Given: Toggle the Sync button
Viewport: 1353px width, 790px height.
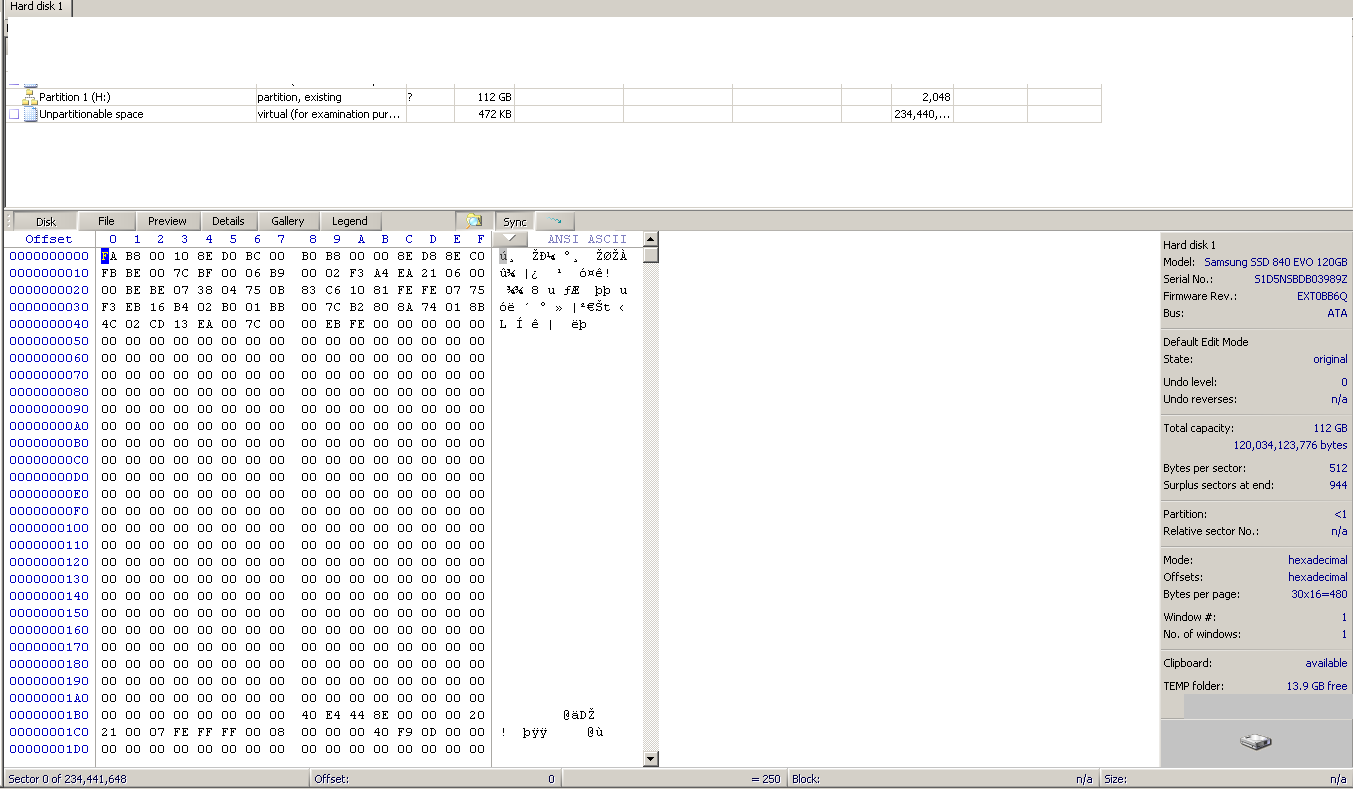Looking at the screenshot, I should click(x=515, y=221).
